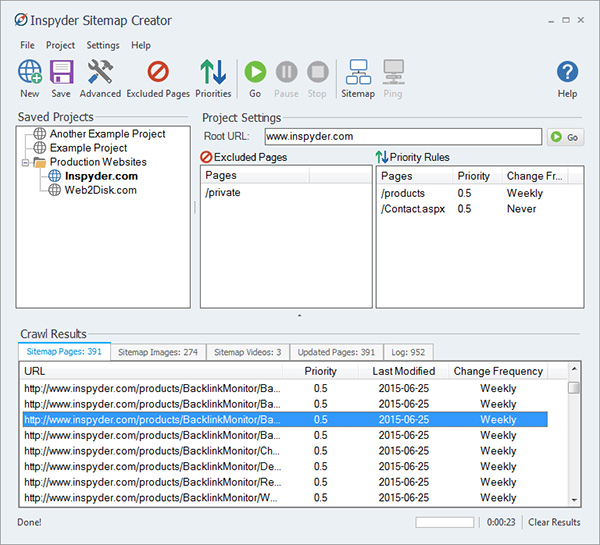
Task: Open the Settings menu
Action: (x=103, y=45)
